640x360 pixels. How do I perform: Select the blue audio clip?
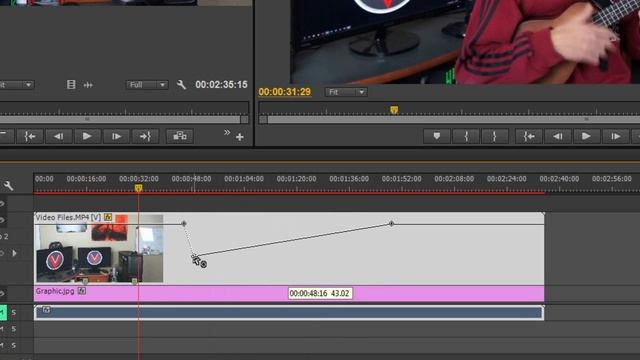point(289,313)
